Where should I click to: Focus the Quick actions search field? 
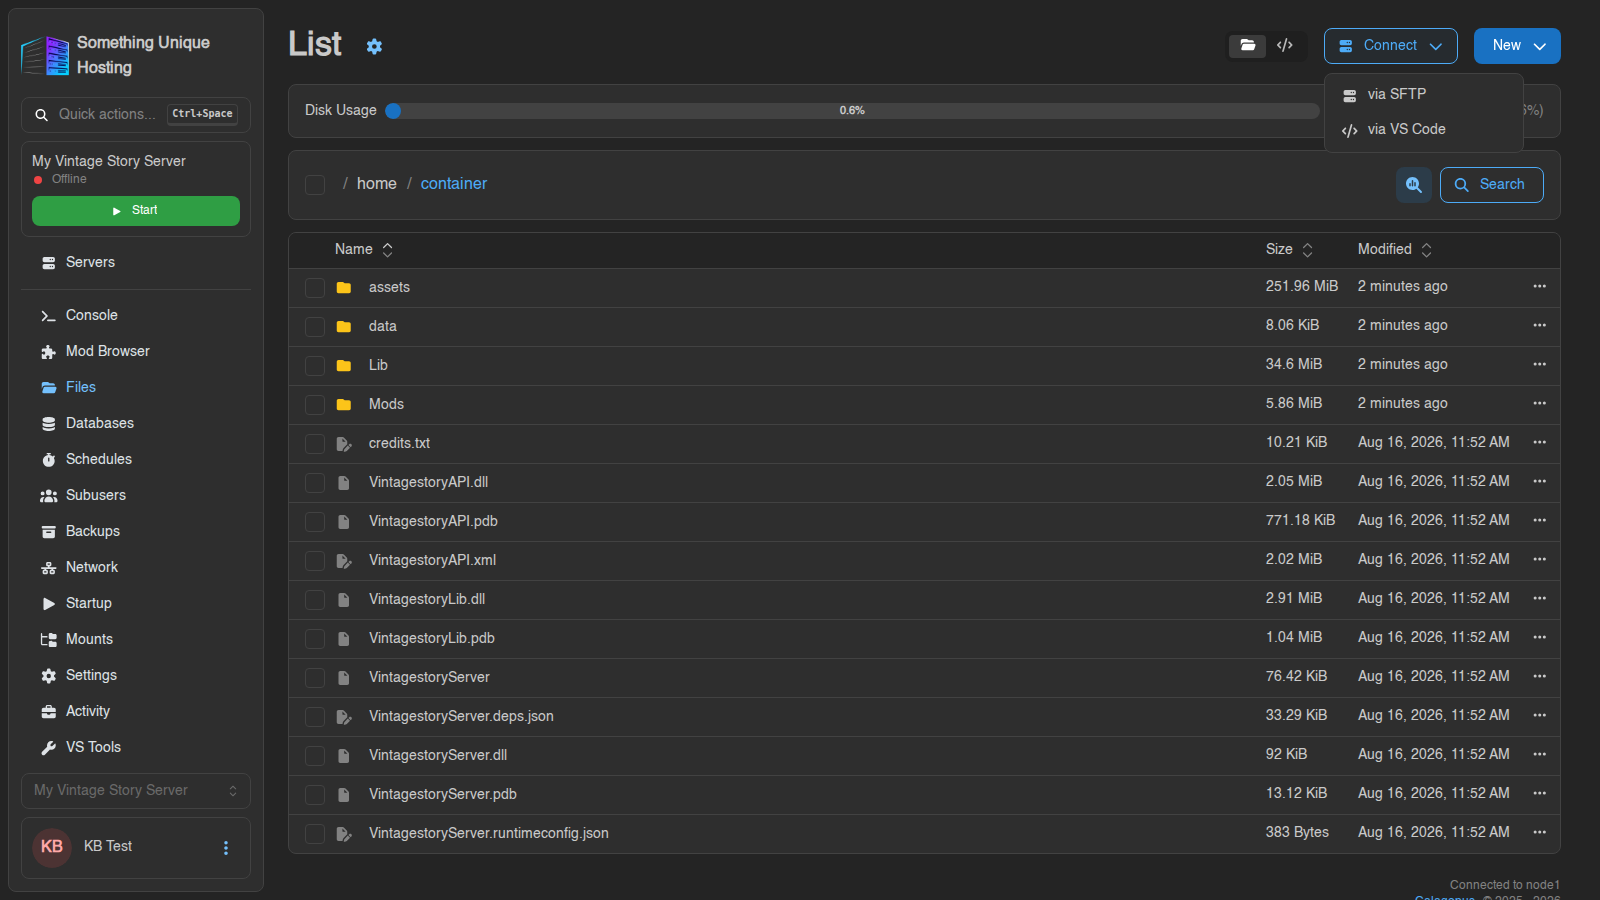coord(136,115)
